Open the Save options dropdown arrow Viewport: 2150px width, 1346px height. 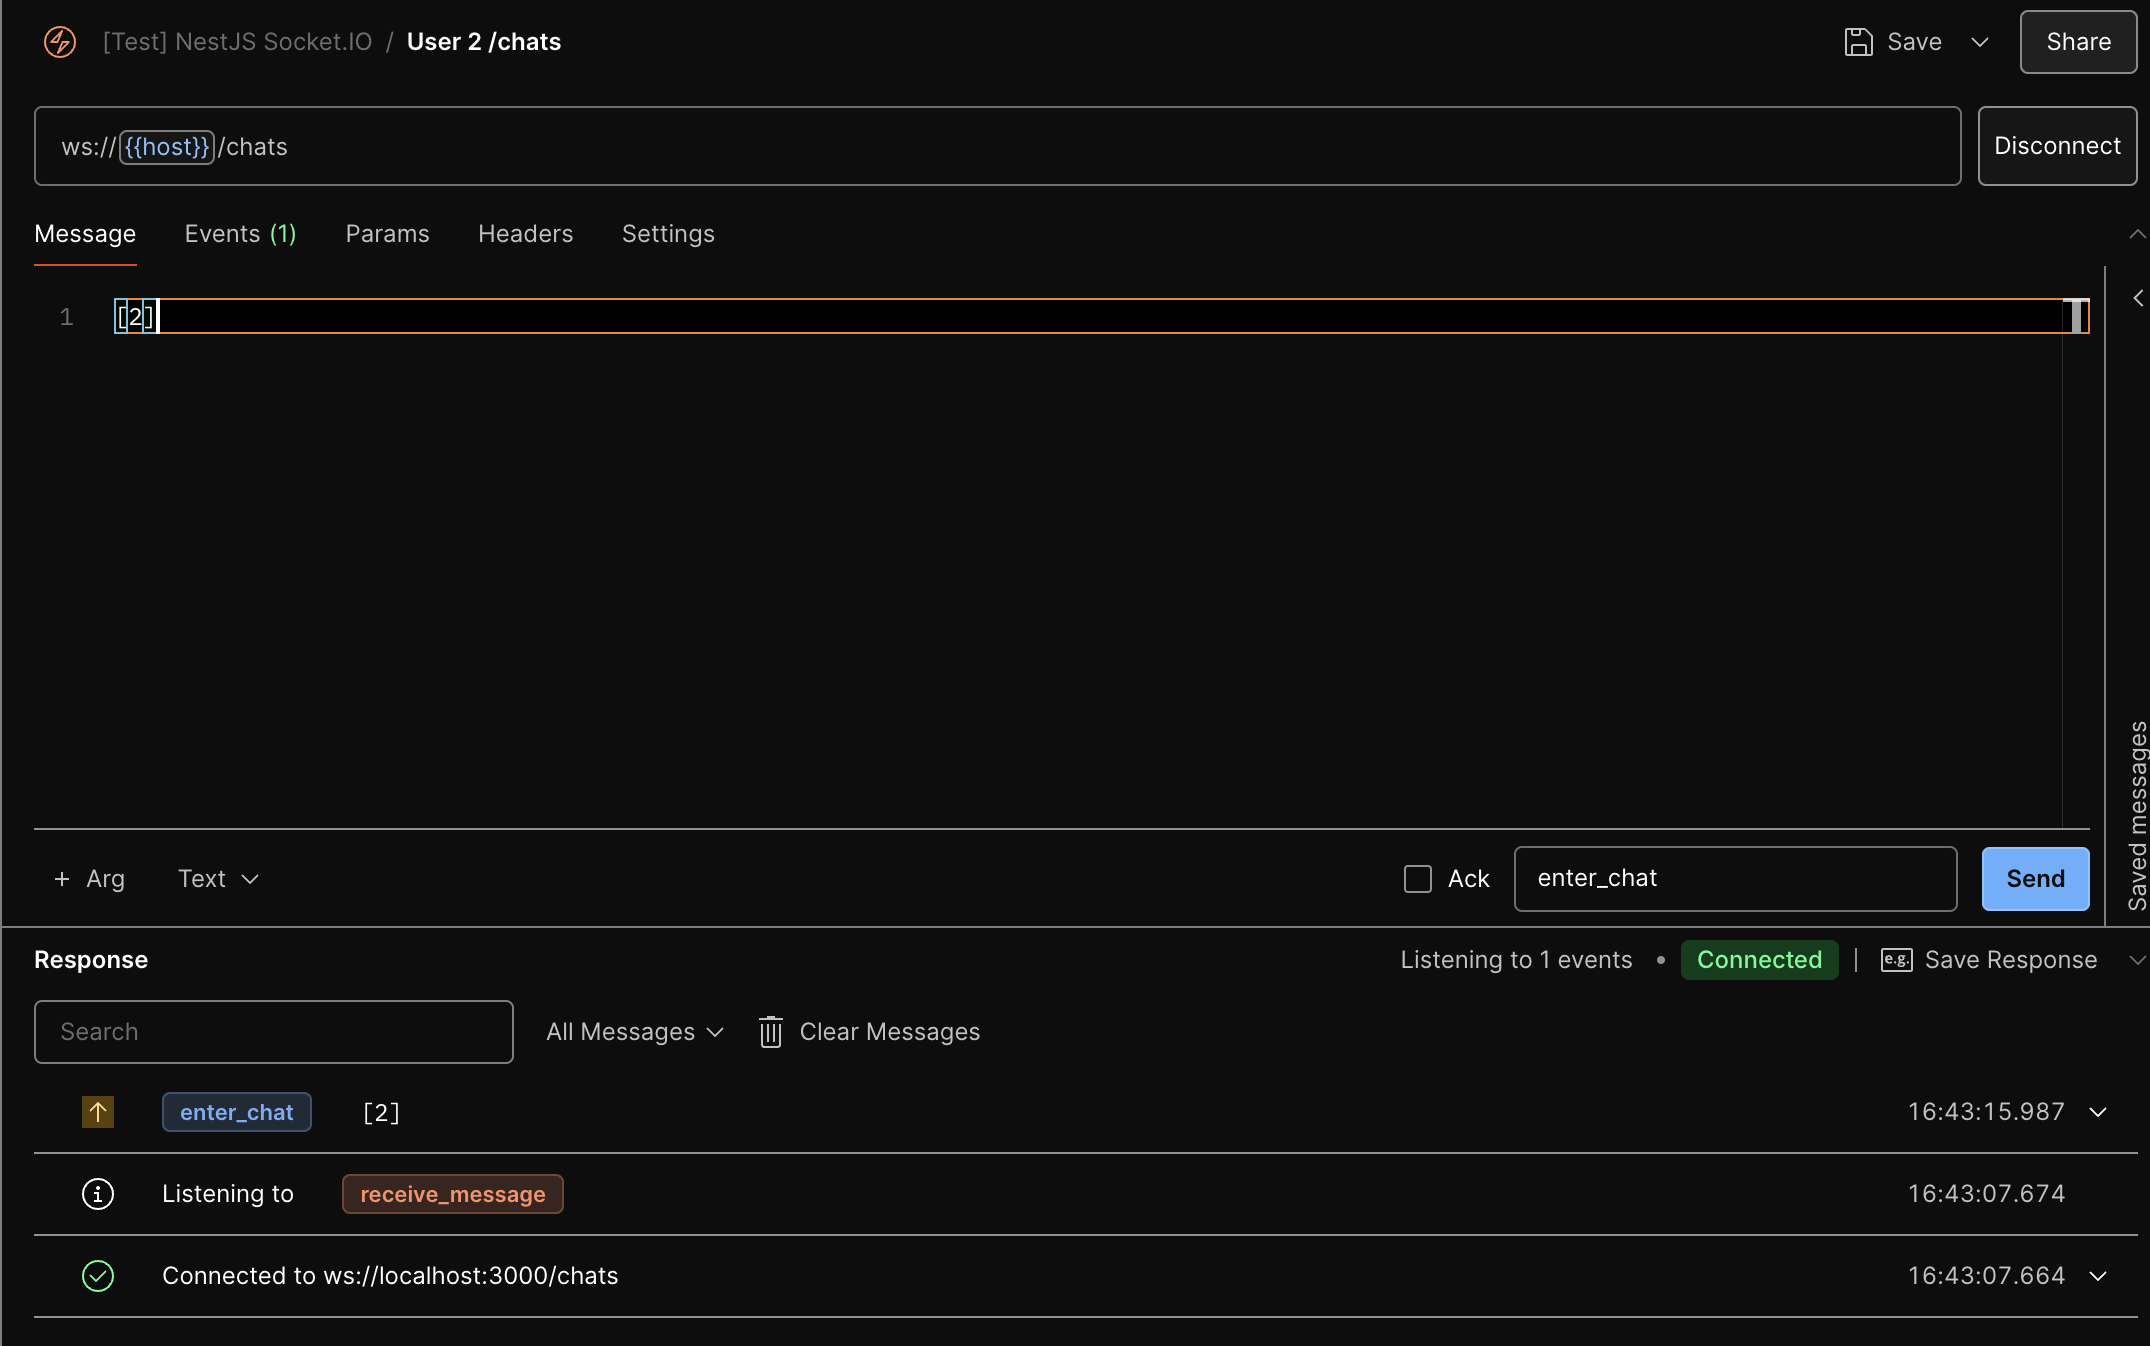1979,42
